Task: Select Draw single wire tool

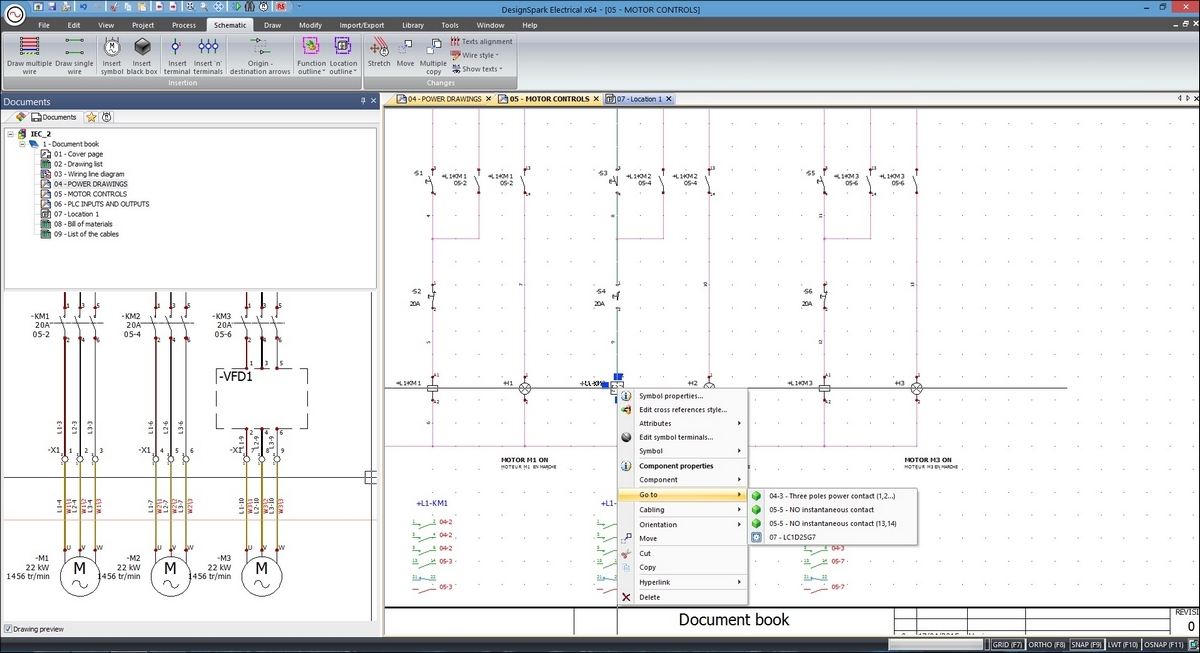Action: pyautogui.click(x=74, y=55)
